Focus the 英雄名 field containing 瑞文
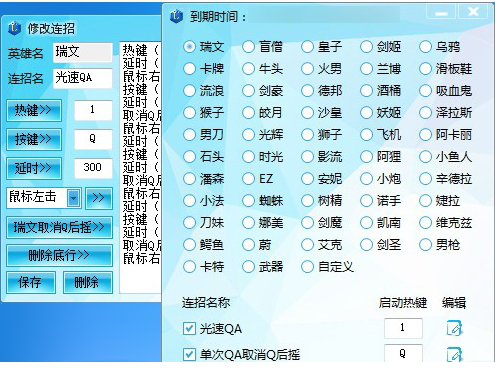Viewport: 495px width, 376px height. point(83,52)
